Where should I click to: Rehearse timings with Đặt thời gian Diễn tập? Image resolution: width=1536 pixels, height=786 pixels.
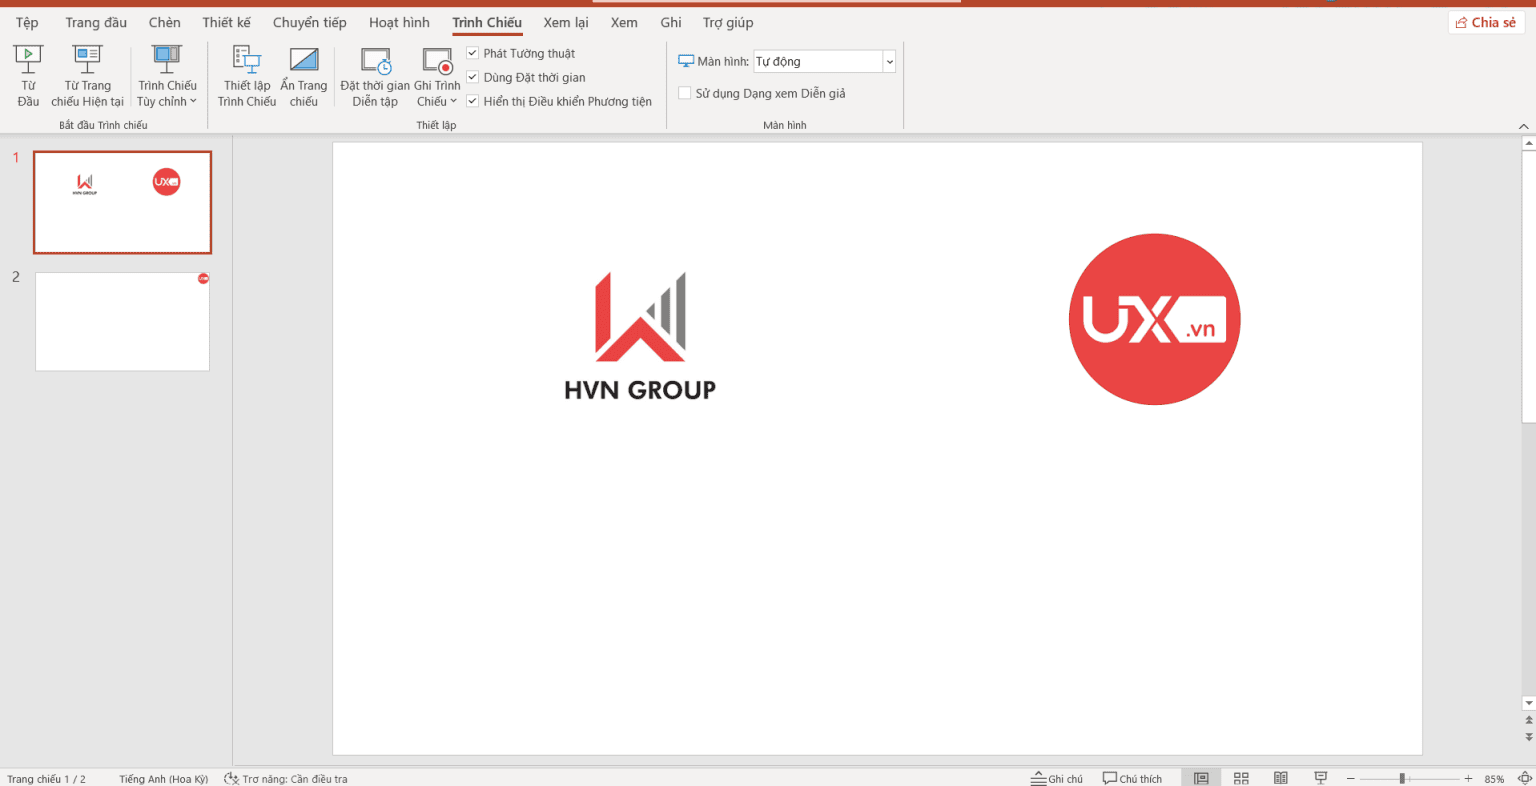374,75
